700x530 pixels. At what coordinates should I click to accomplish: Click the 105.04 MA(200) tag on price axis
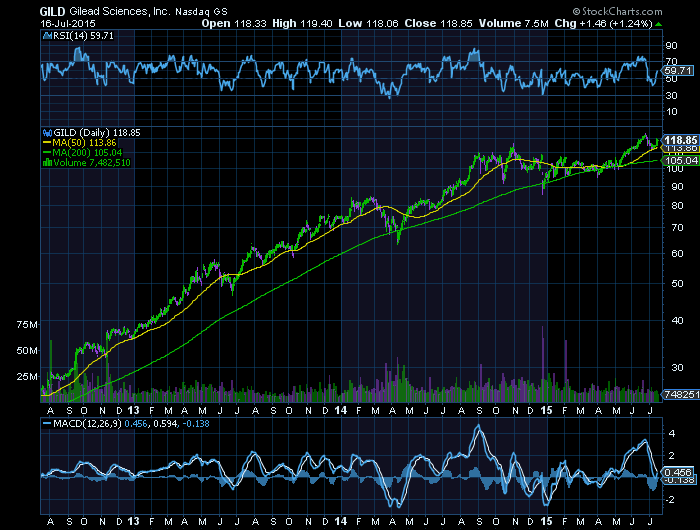point(680,160)
